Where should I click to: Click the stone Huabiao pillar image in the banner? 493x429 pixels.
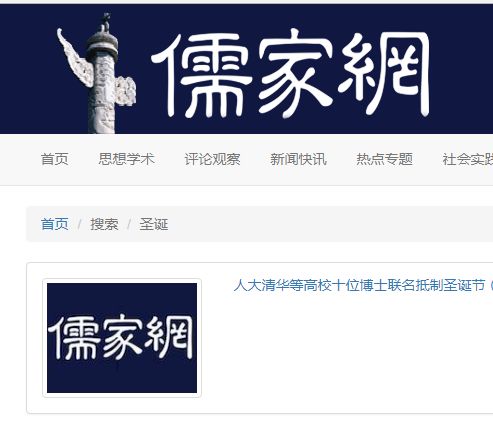(97, 73)
